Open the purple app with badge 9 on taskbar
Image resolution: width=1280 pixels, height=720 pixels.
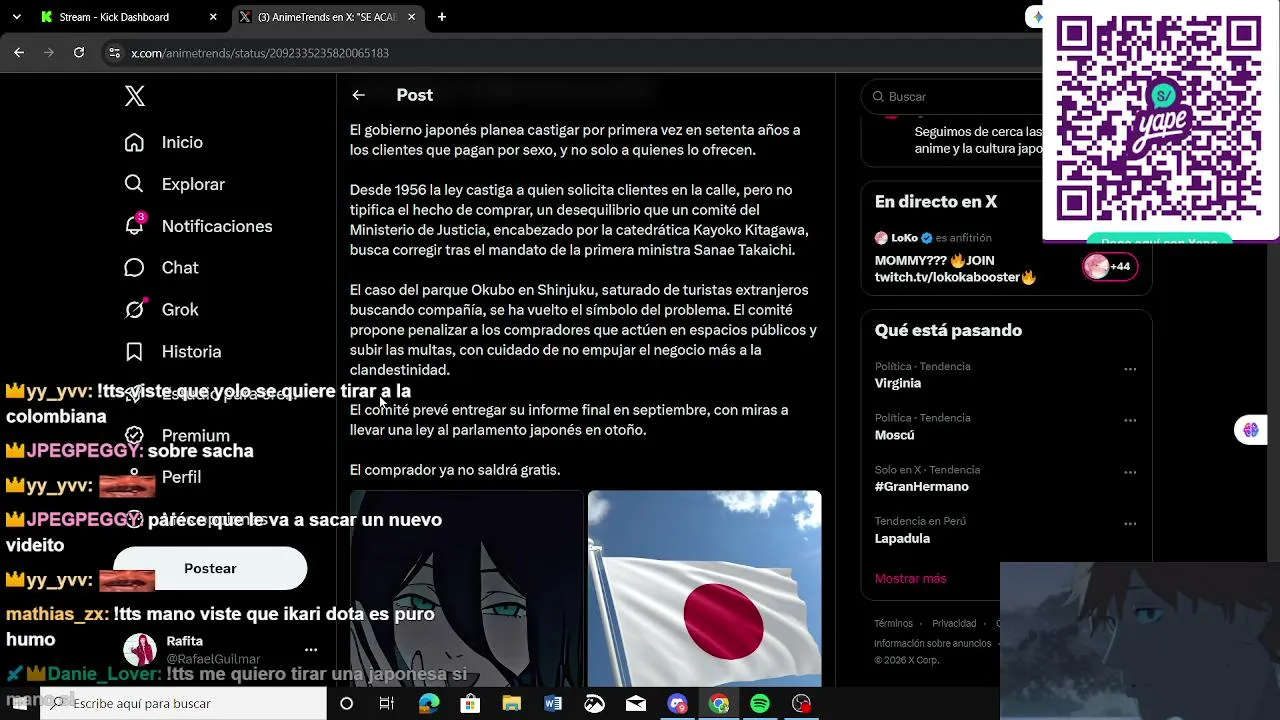tap(678, 704)
